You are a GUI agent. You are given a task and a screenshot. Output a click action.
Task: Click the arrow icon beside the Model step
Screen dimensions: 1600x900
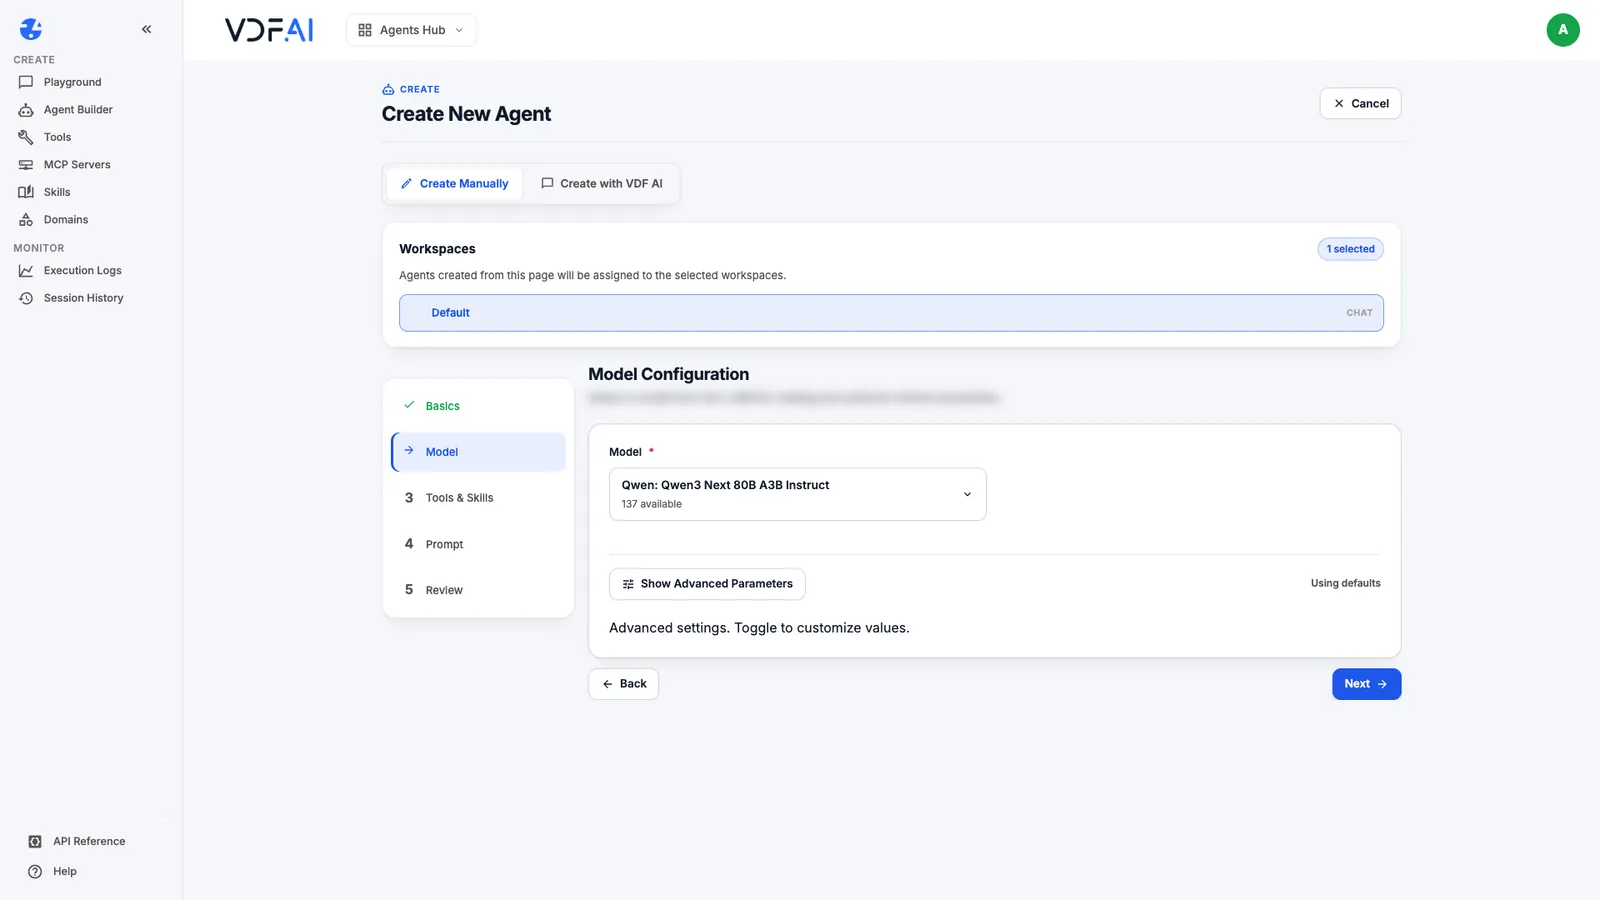point(409,451)
